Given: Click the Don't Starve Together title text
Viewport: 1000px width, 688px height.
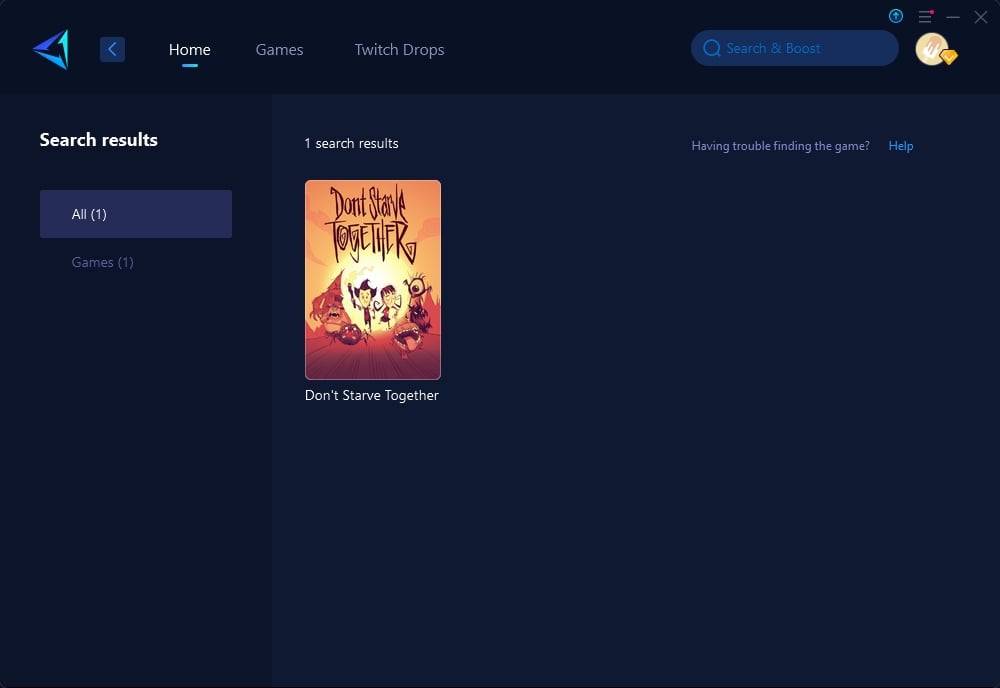Looking at the screenshot, I should [372, 395].
